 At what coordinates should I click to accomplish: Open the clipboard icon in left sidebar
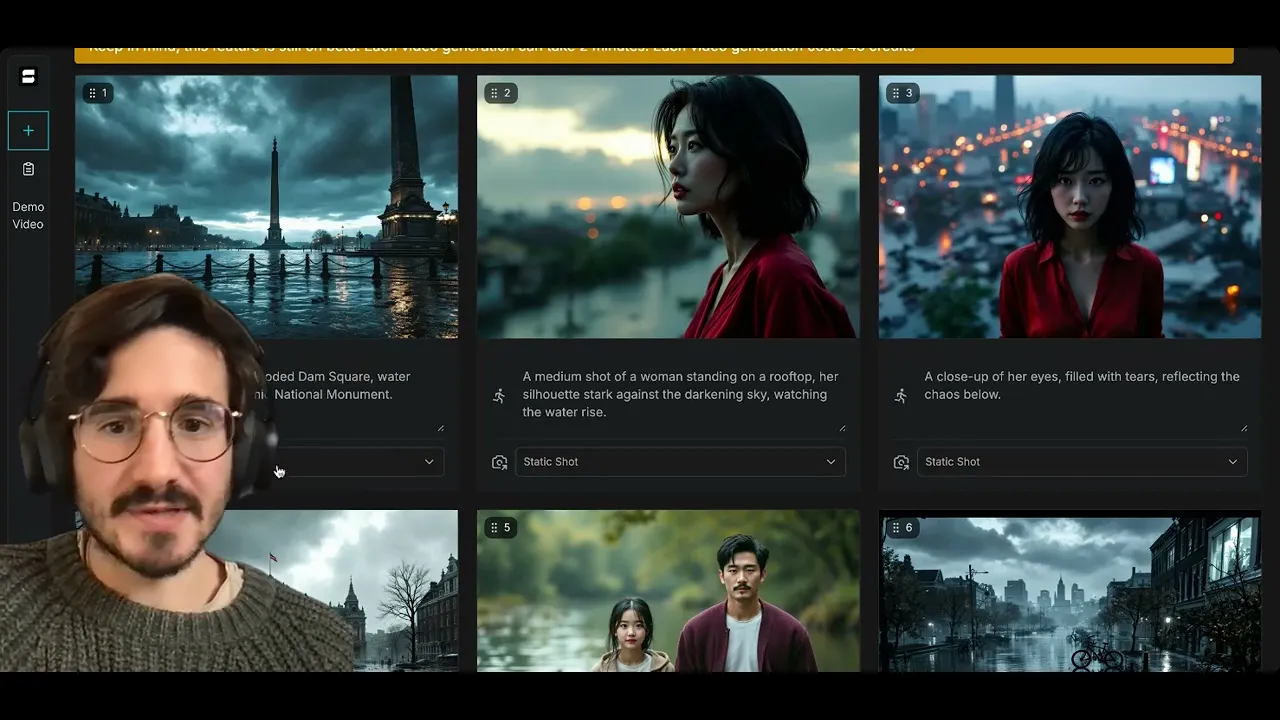[x=28, y=169]
